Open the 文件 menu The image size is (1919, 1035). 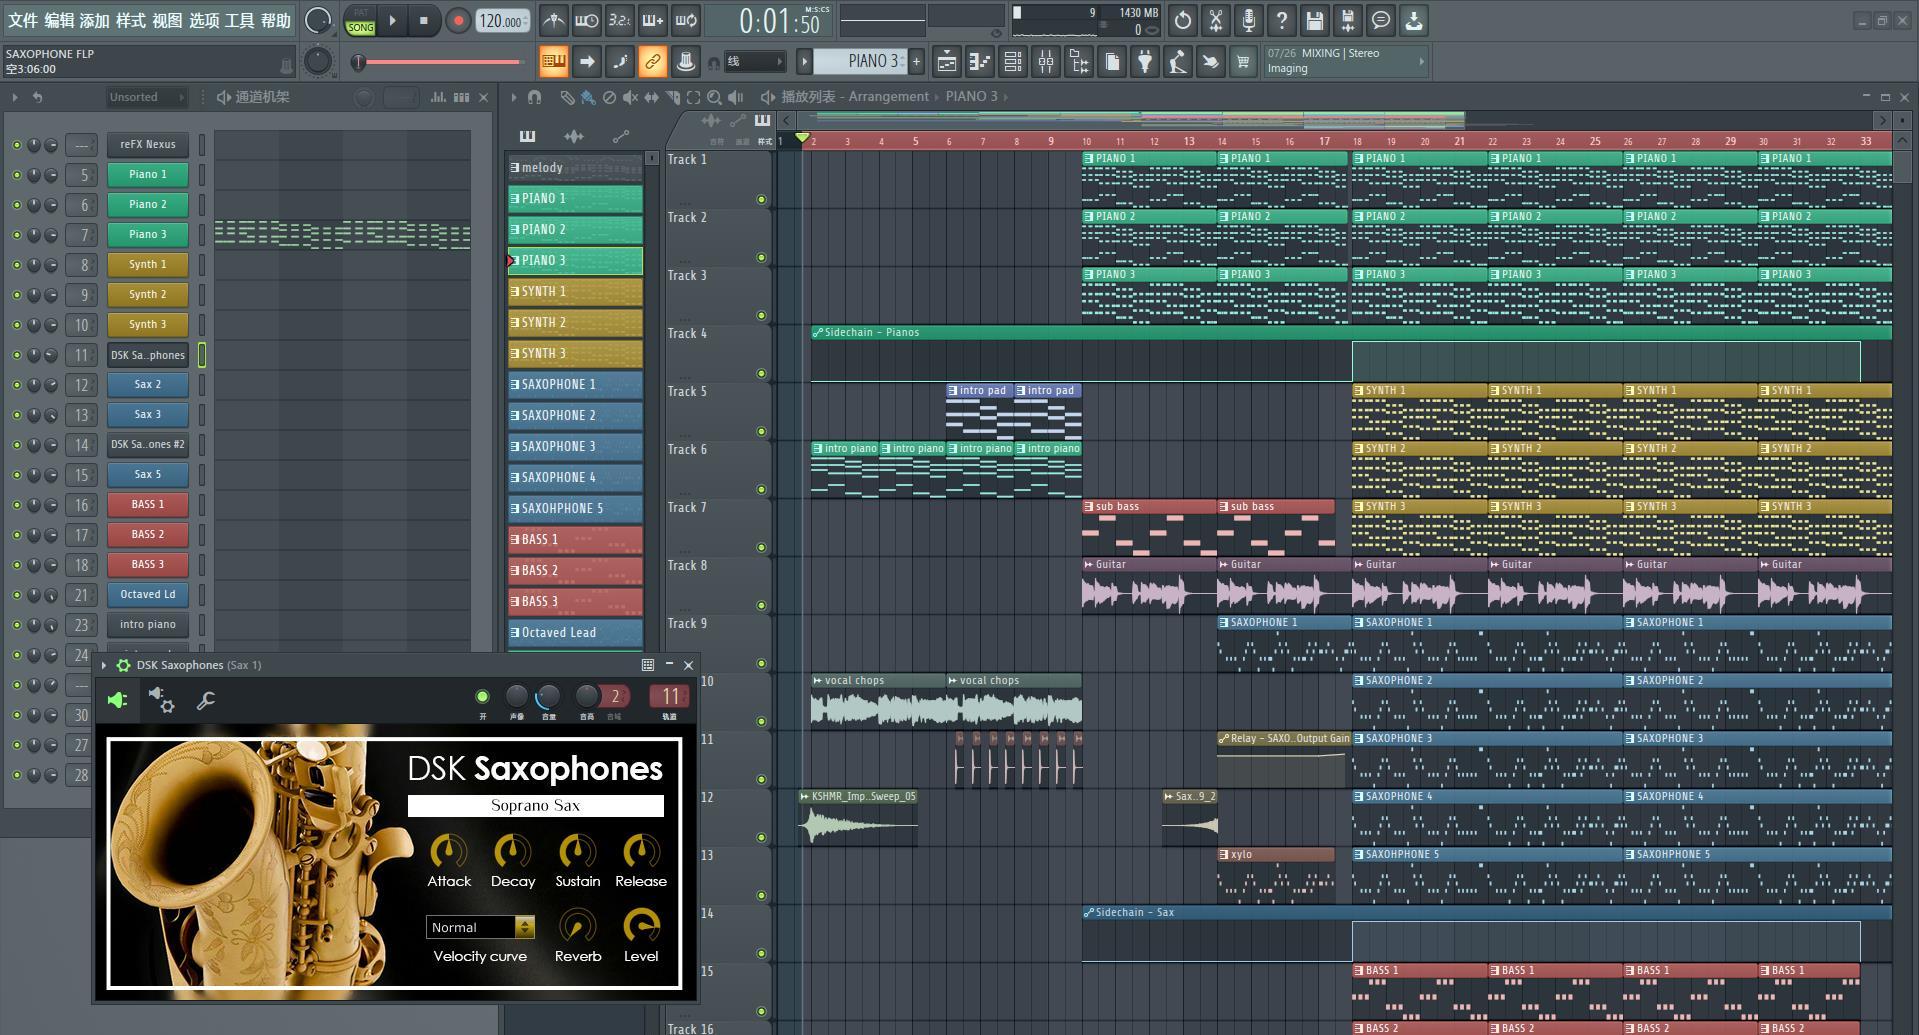[22, 20]
